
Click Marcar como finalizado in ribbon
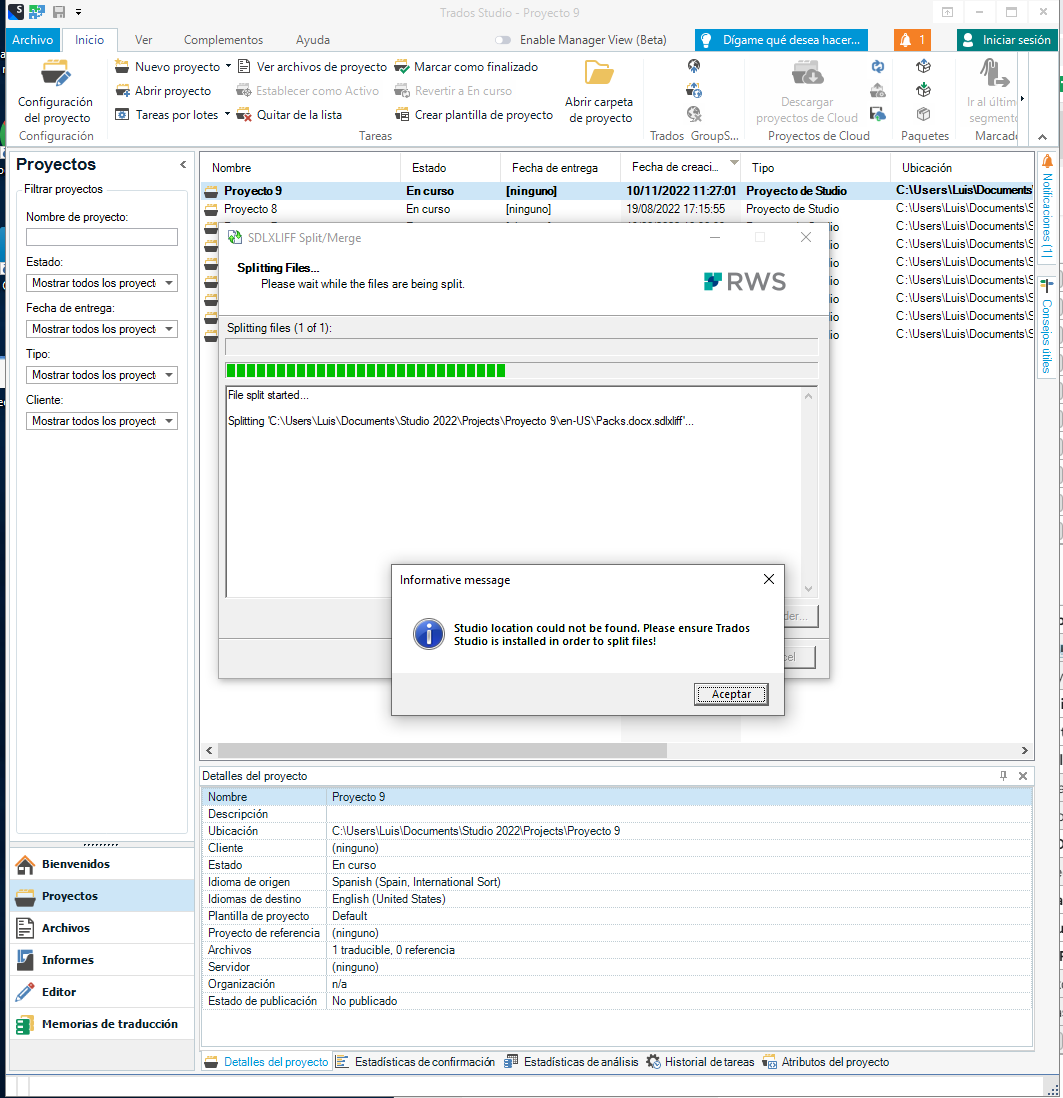(x=475, y=67)
